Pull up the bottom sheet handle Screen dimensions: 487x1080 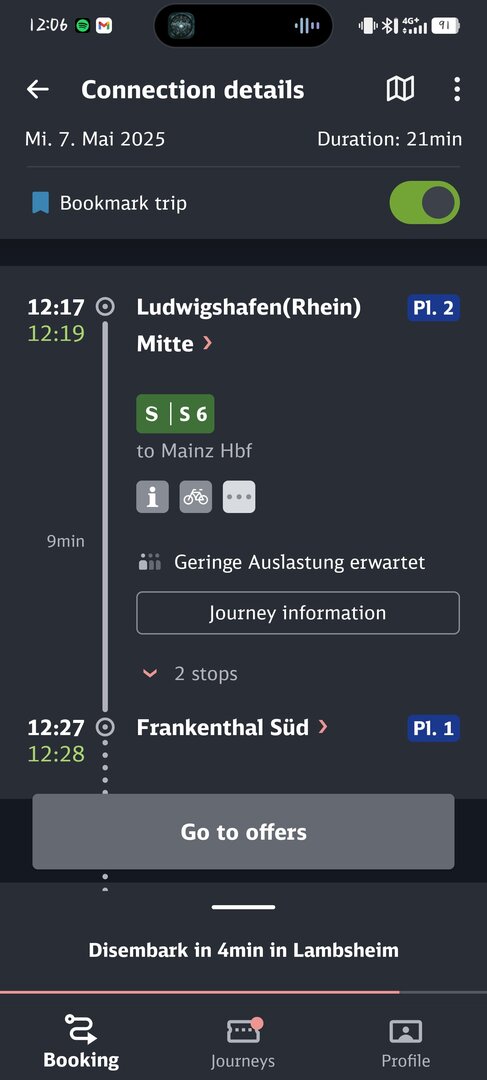click(x=243, y=906)
